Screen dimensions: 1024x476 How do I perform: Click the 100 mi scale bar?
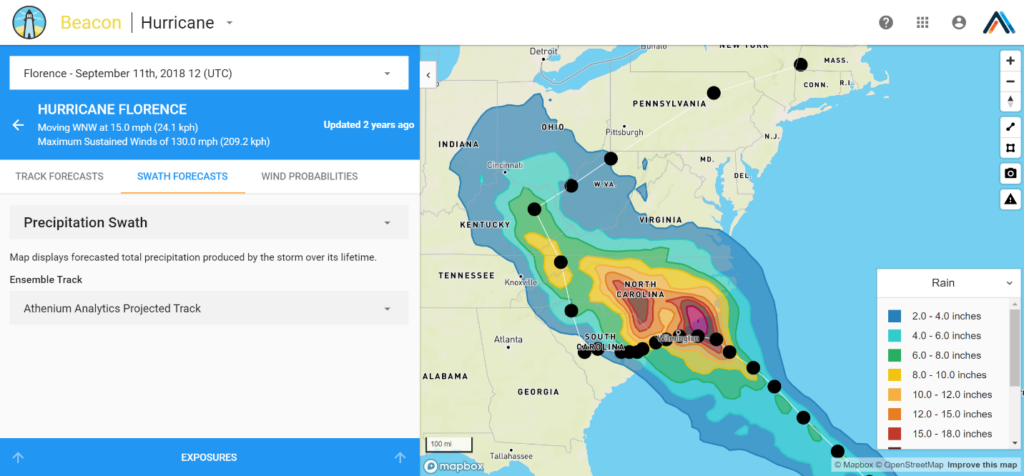tap(449, 444)
